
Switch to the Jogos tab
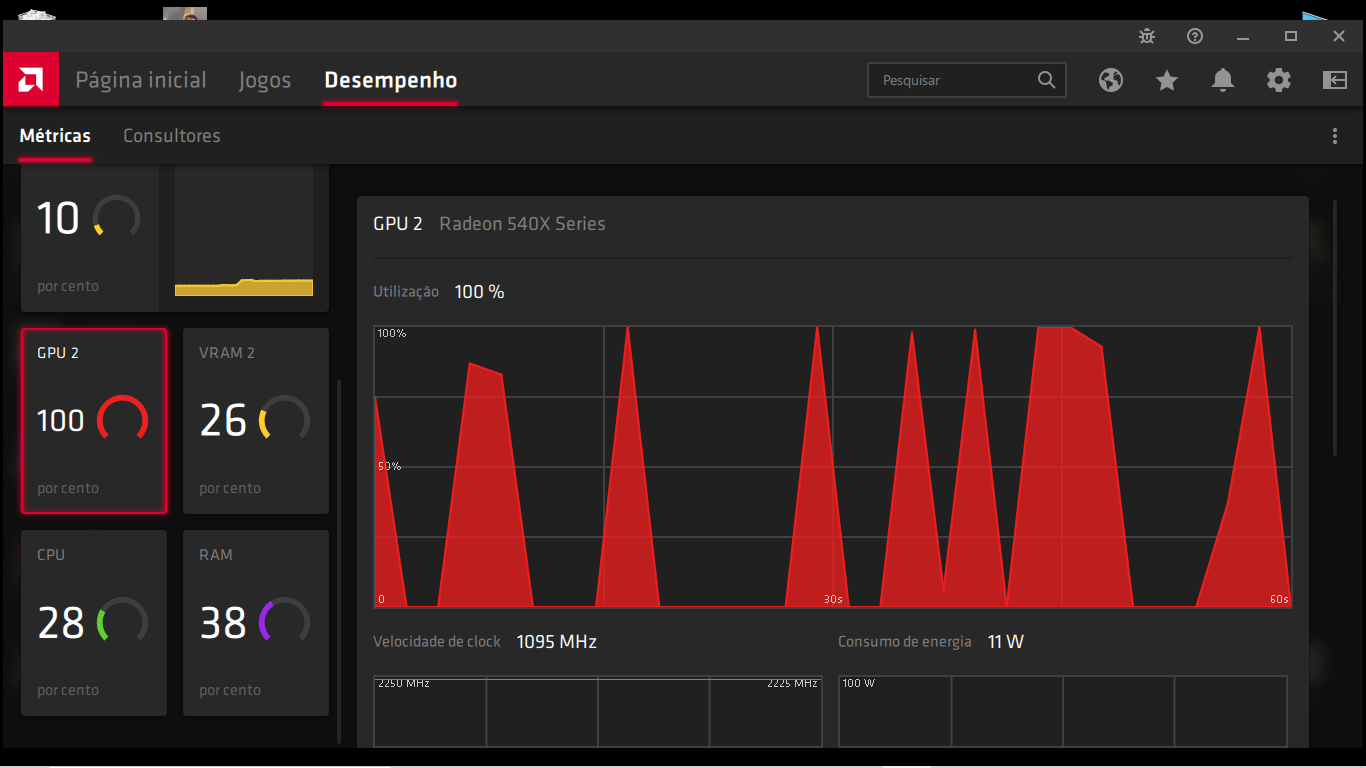265,81
